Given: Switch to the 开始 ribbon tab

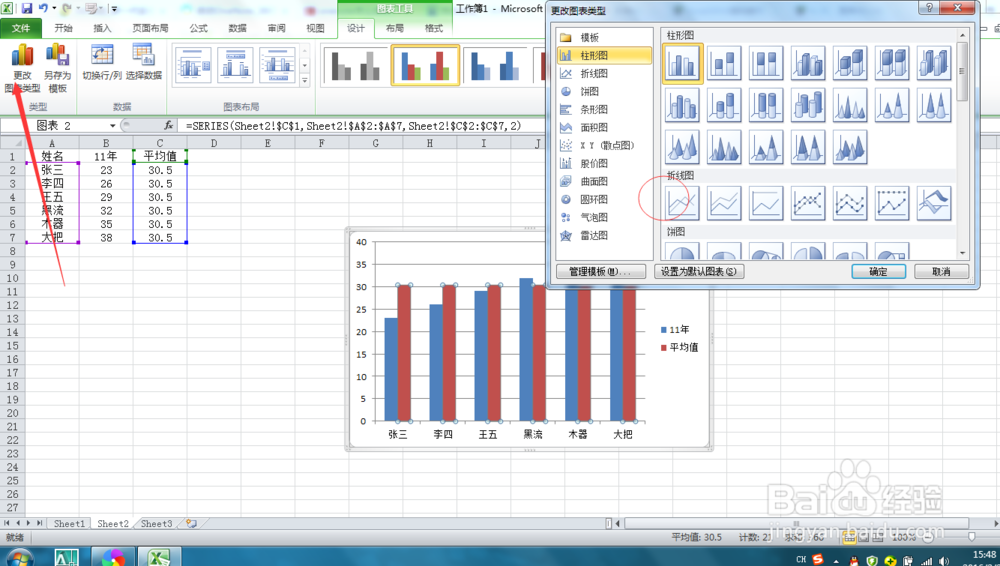Looking at the screenshot, I should 63,28.
